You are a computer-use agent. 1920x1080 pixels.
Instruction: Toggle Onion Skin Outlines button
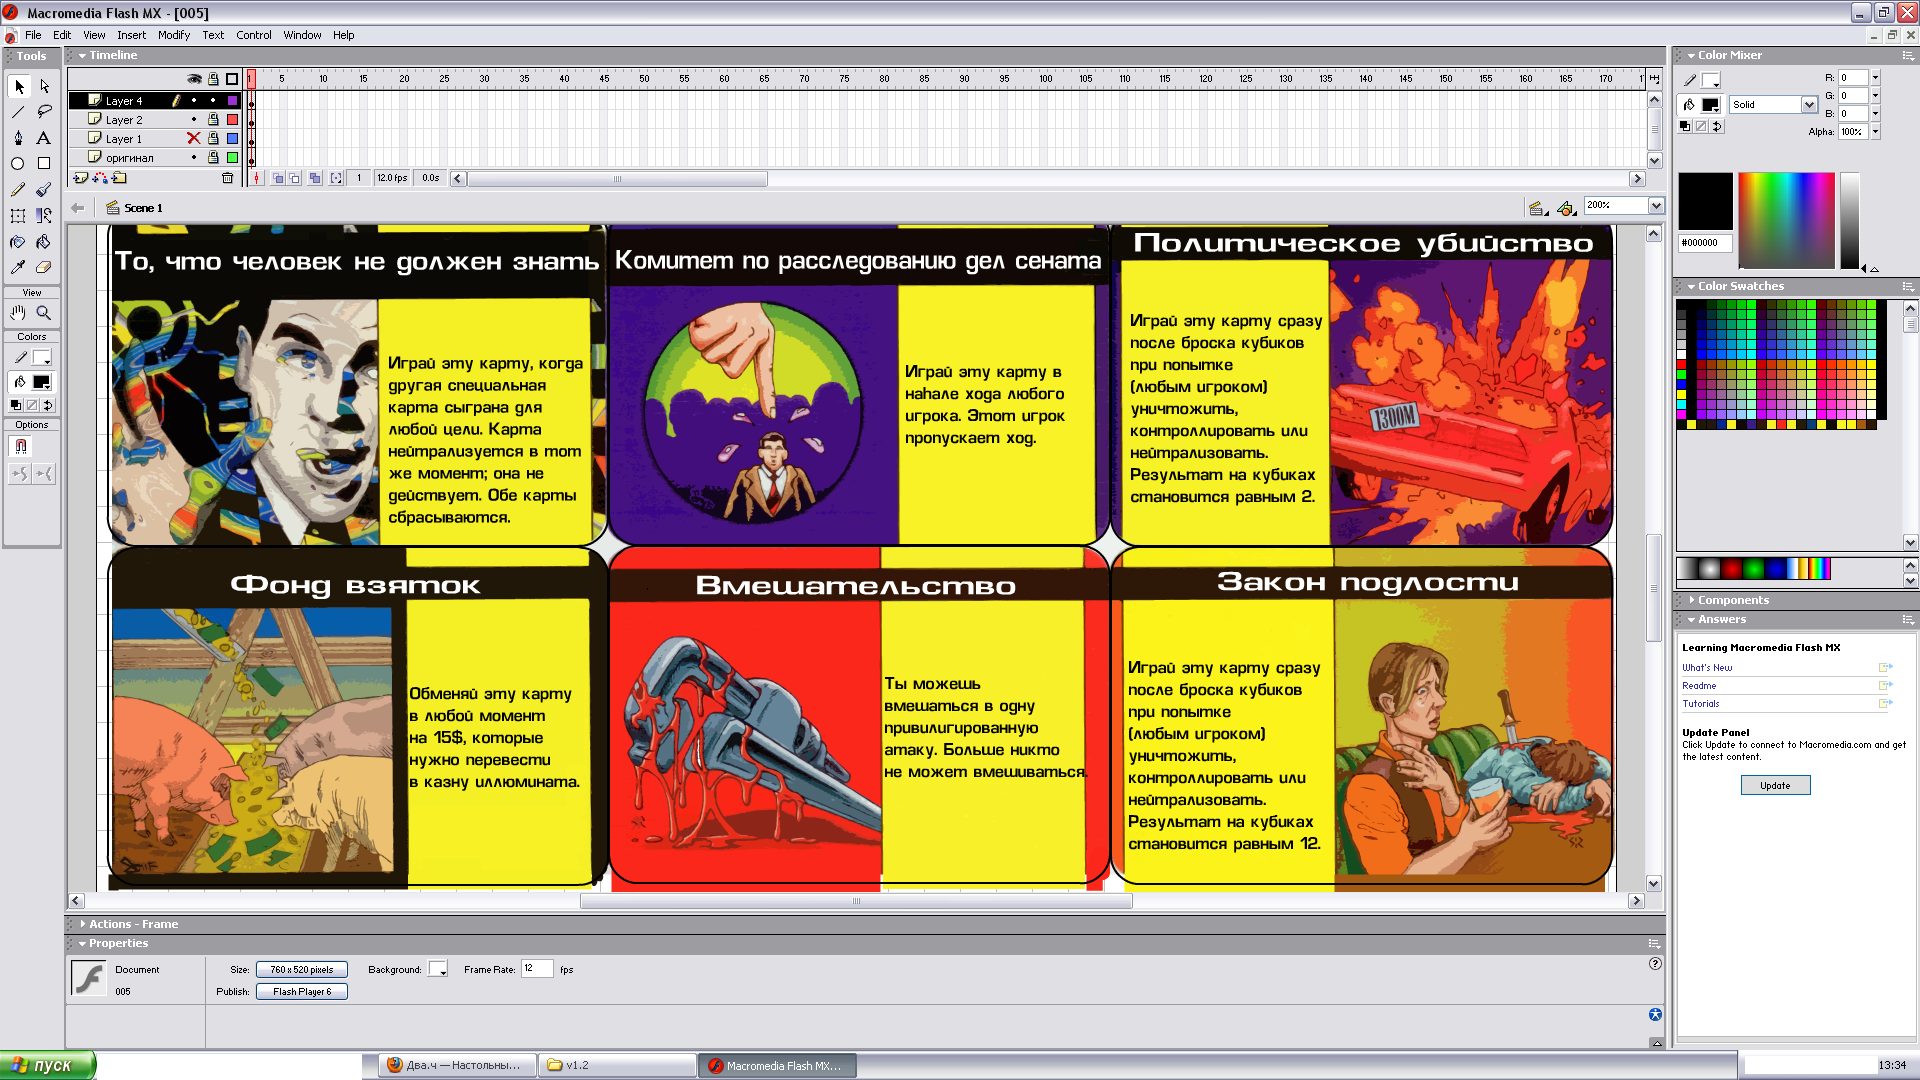click(x=296, y=178)
